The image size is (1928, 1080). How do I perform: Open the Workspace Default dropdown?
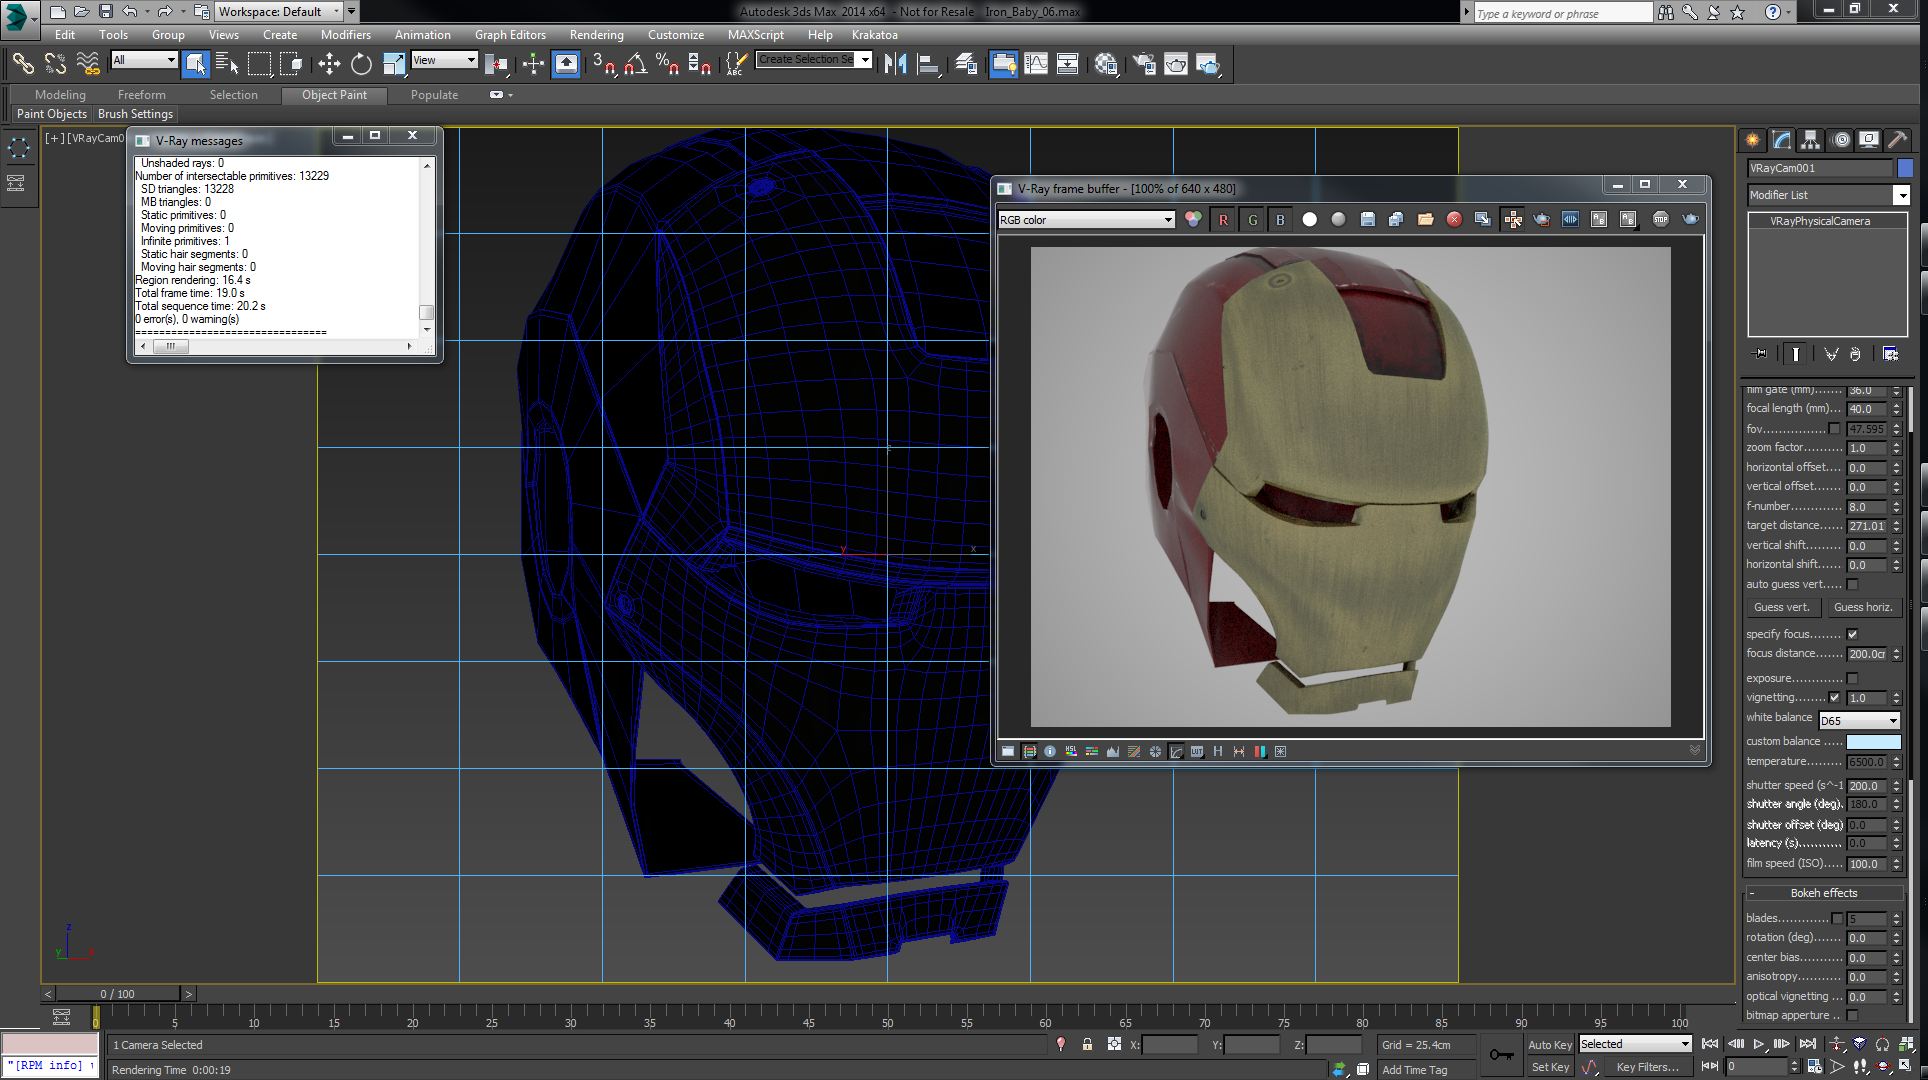[x=279, y=12]
